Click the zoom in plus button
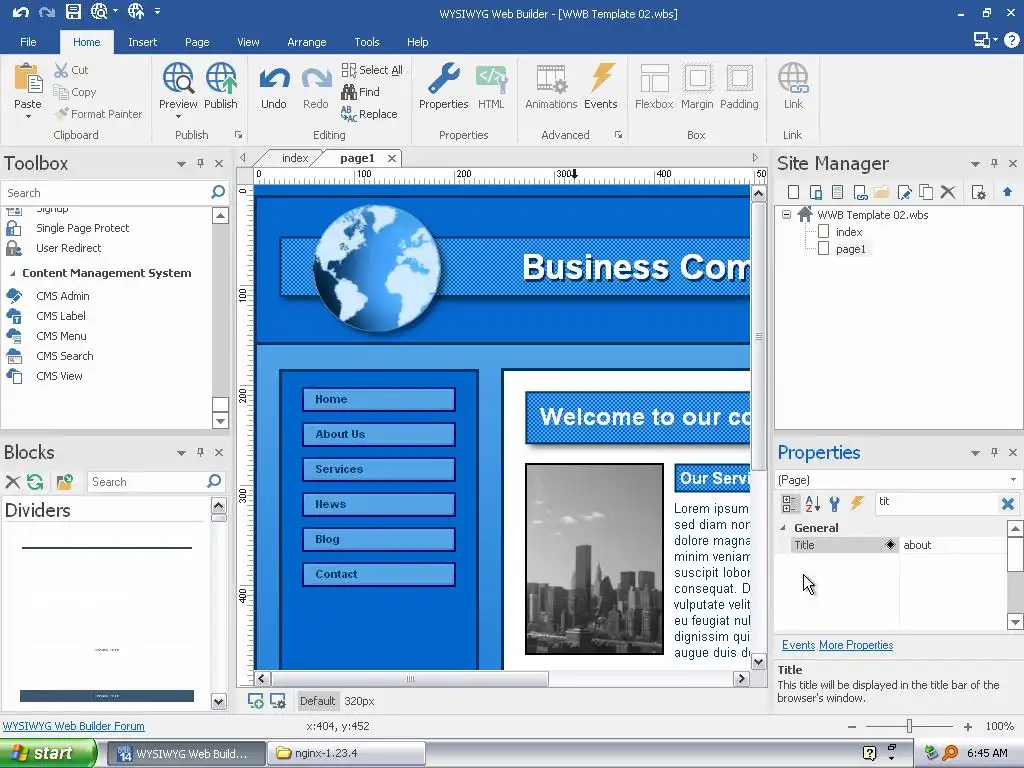This screenshot has height=768, width=1024. tap(968, 726)
